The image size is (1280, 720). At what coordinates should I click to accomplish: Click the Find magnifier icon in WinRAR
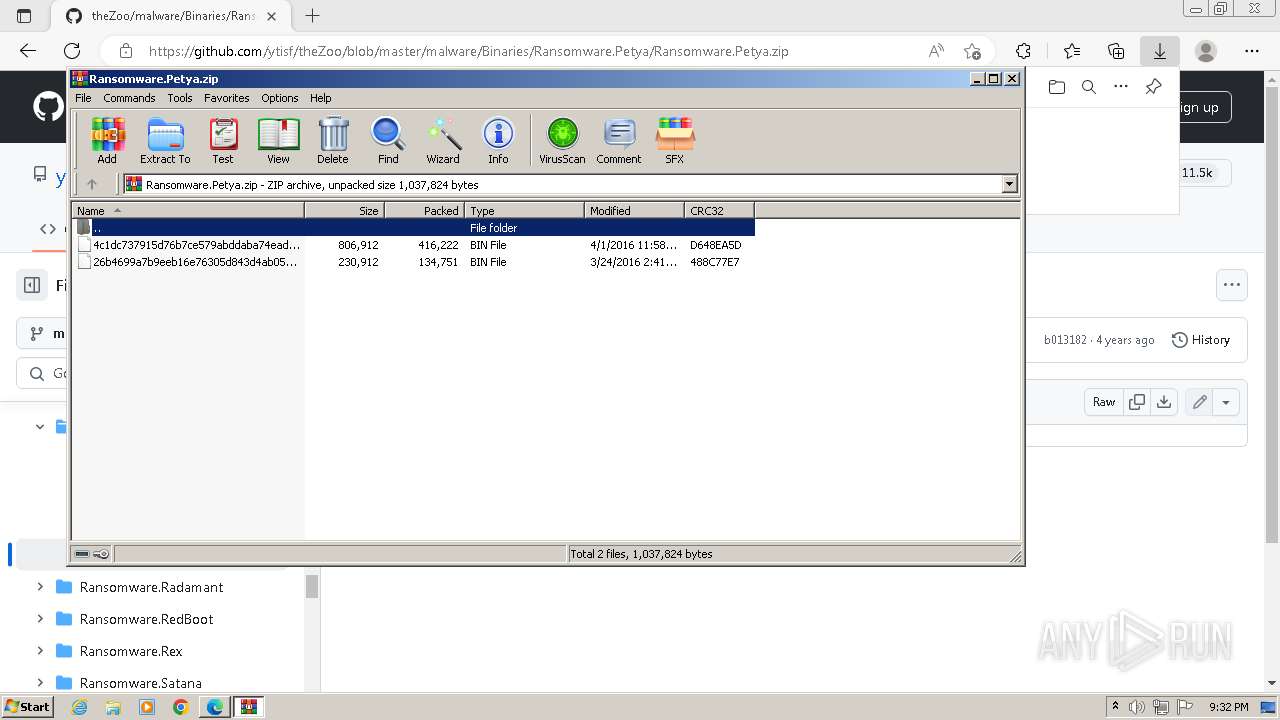click(x=388, y=140)
